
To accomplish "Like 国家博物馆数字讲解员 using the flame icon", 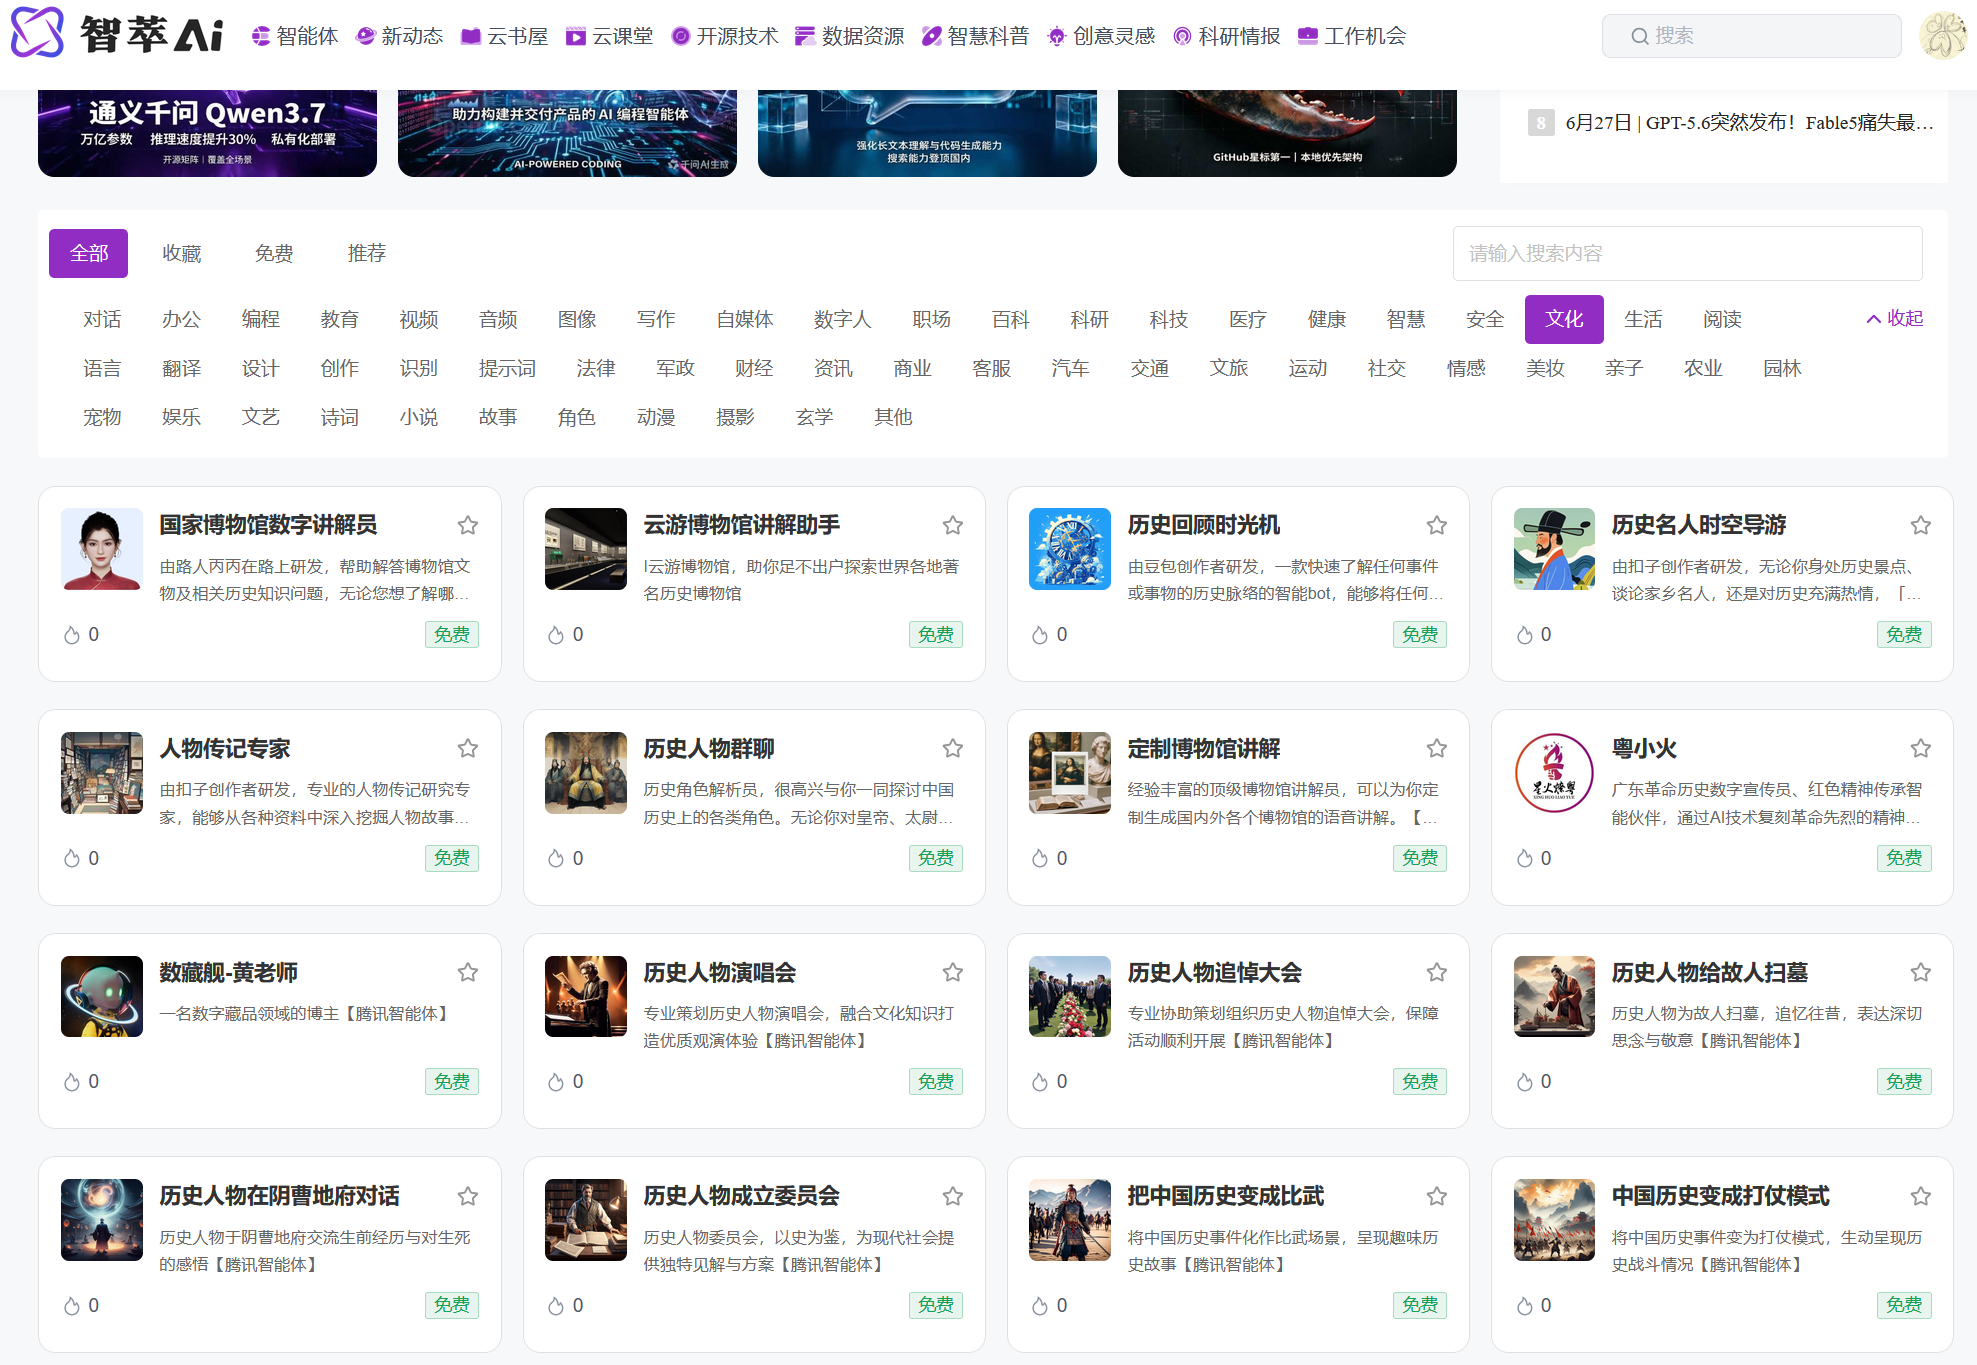I will pos(72,635).
